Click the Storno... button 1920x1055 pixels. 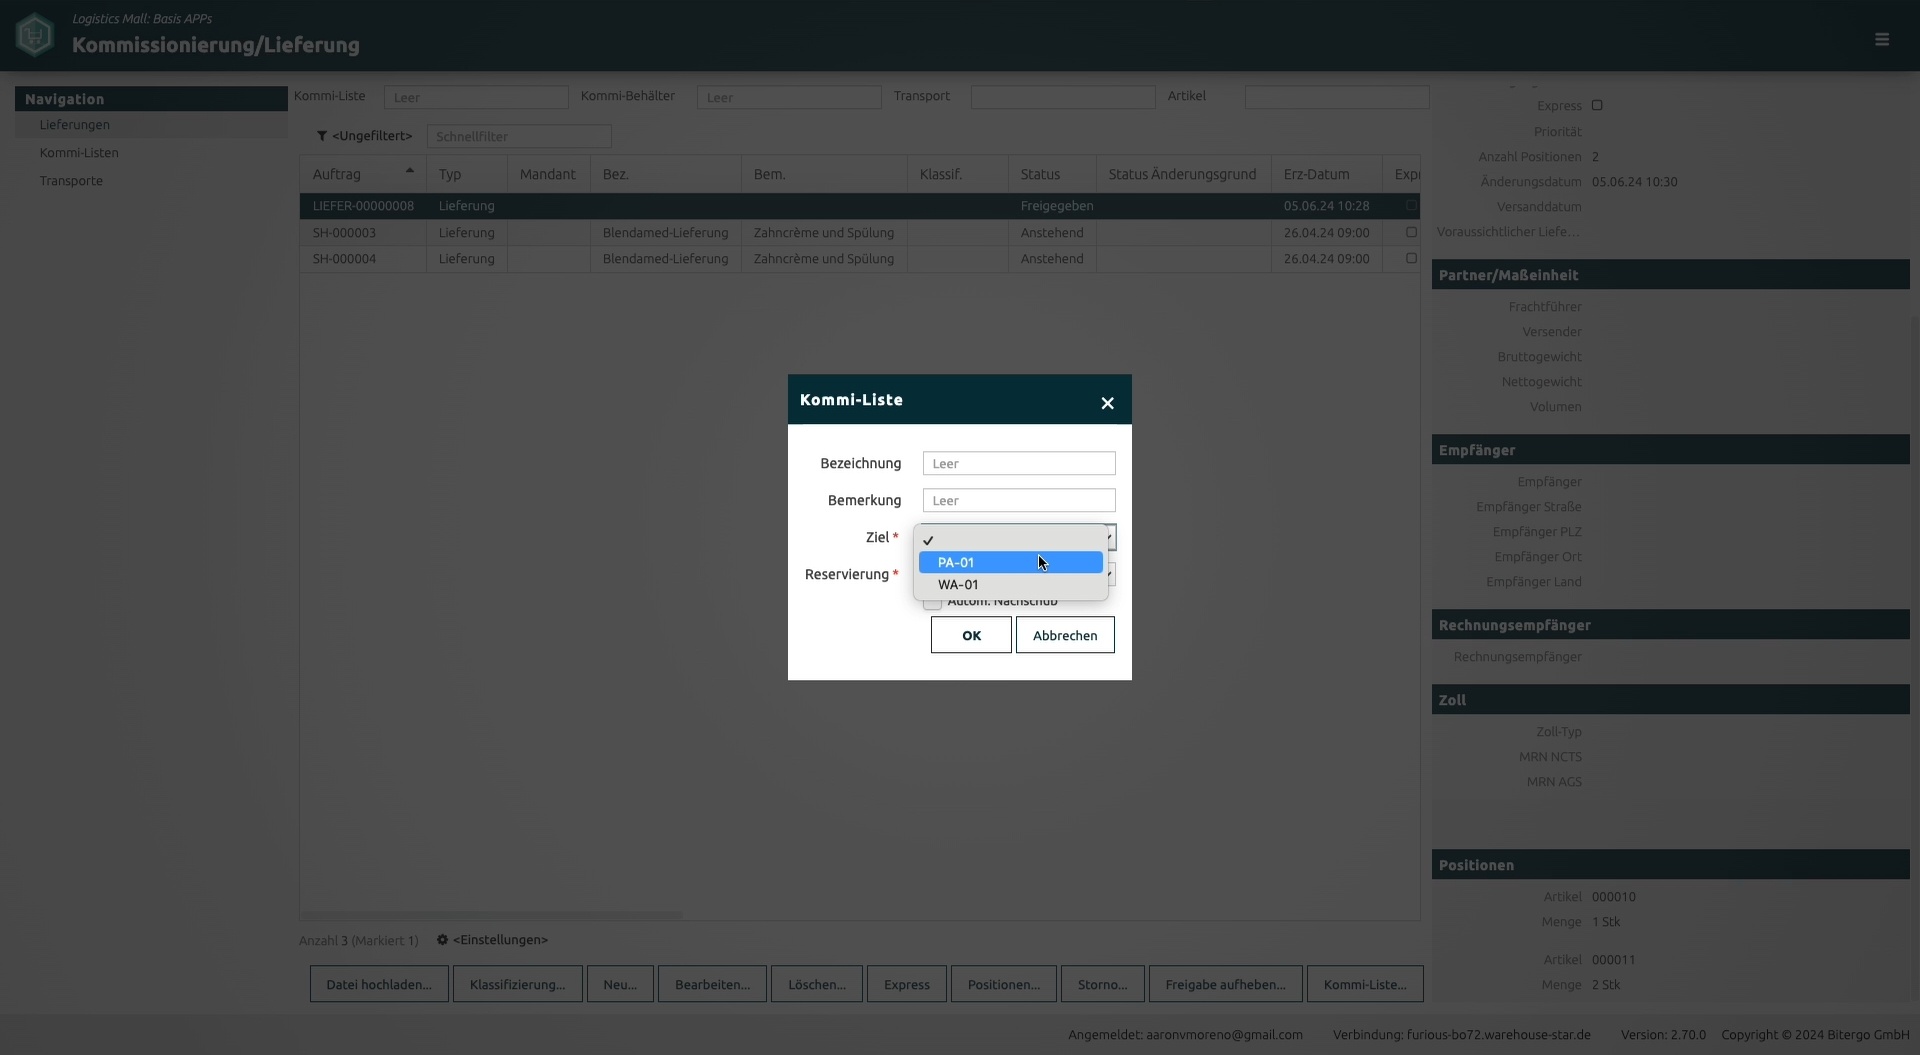pos(1103,984)
